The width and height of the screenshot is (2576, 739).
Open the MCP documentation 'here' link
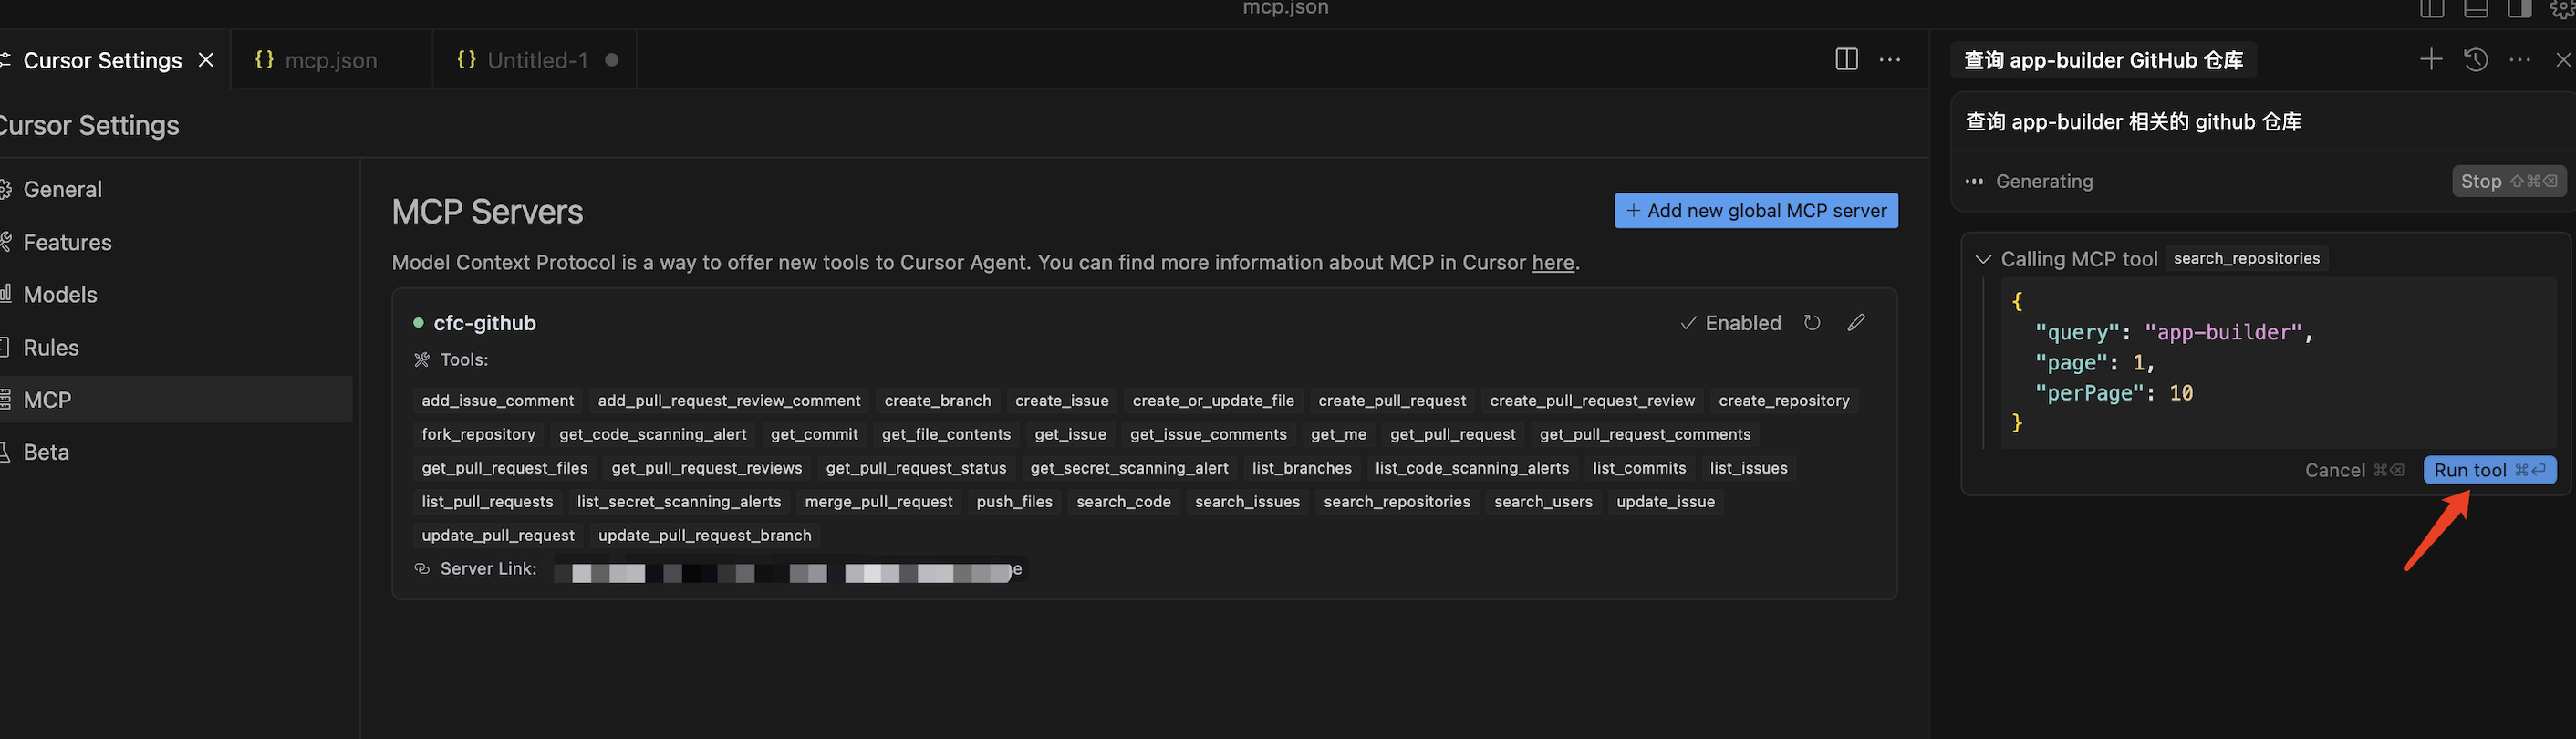(1552, 263)
